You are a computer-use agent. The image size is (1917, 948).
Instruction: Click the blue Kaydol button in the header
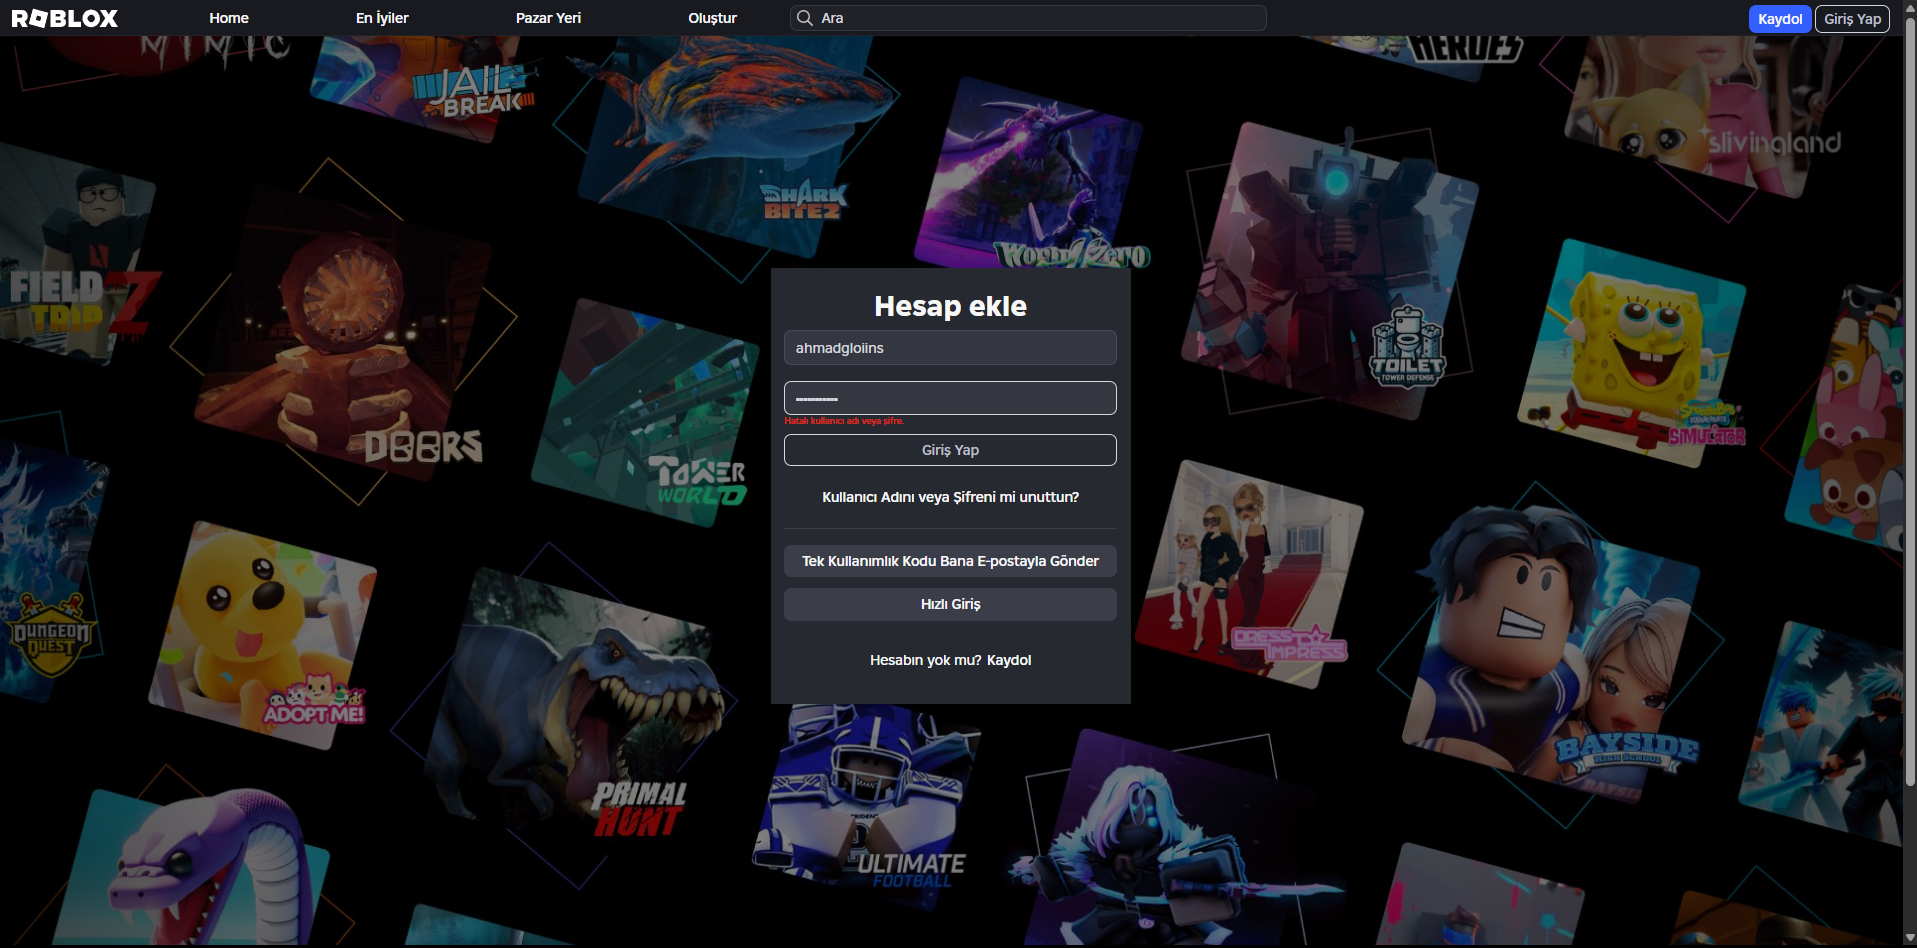pos(1780,19)
